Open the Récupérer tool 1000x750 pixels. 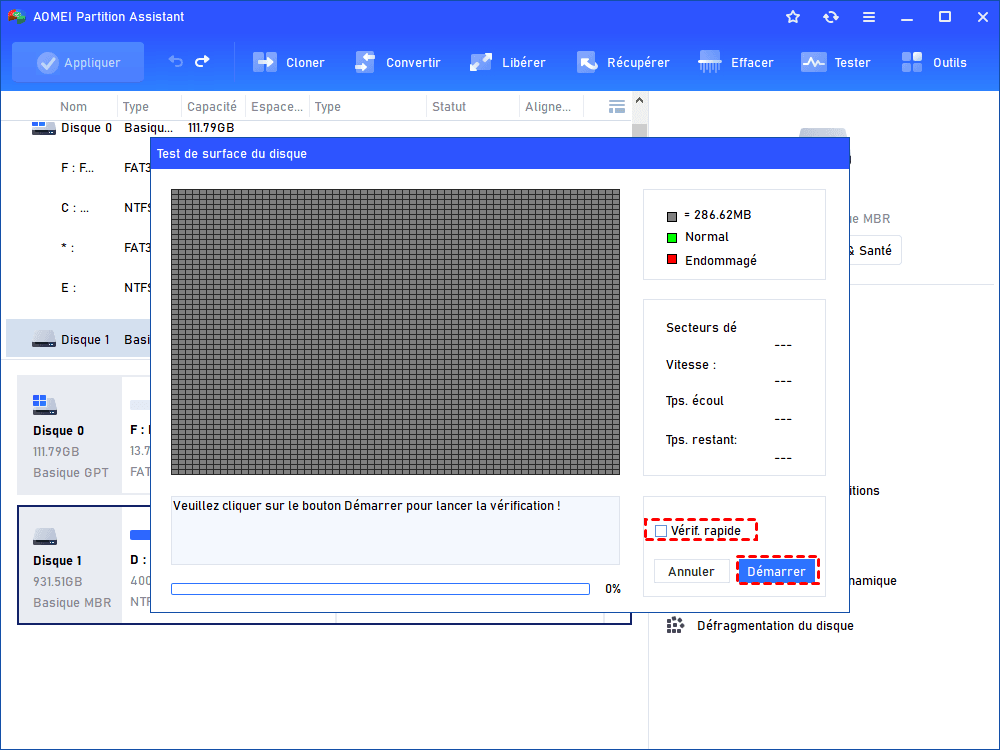click(587, 62)
